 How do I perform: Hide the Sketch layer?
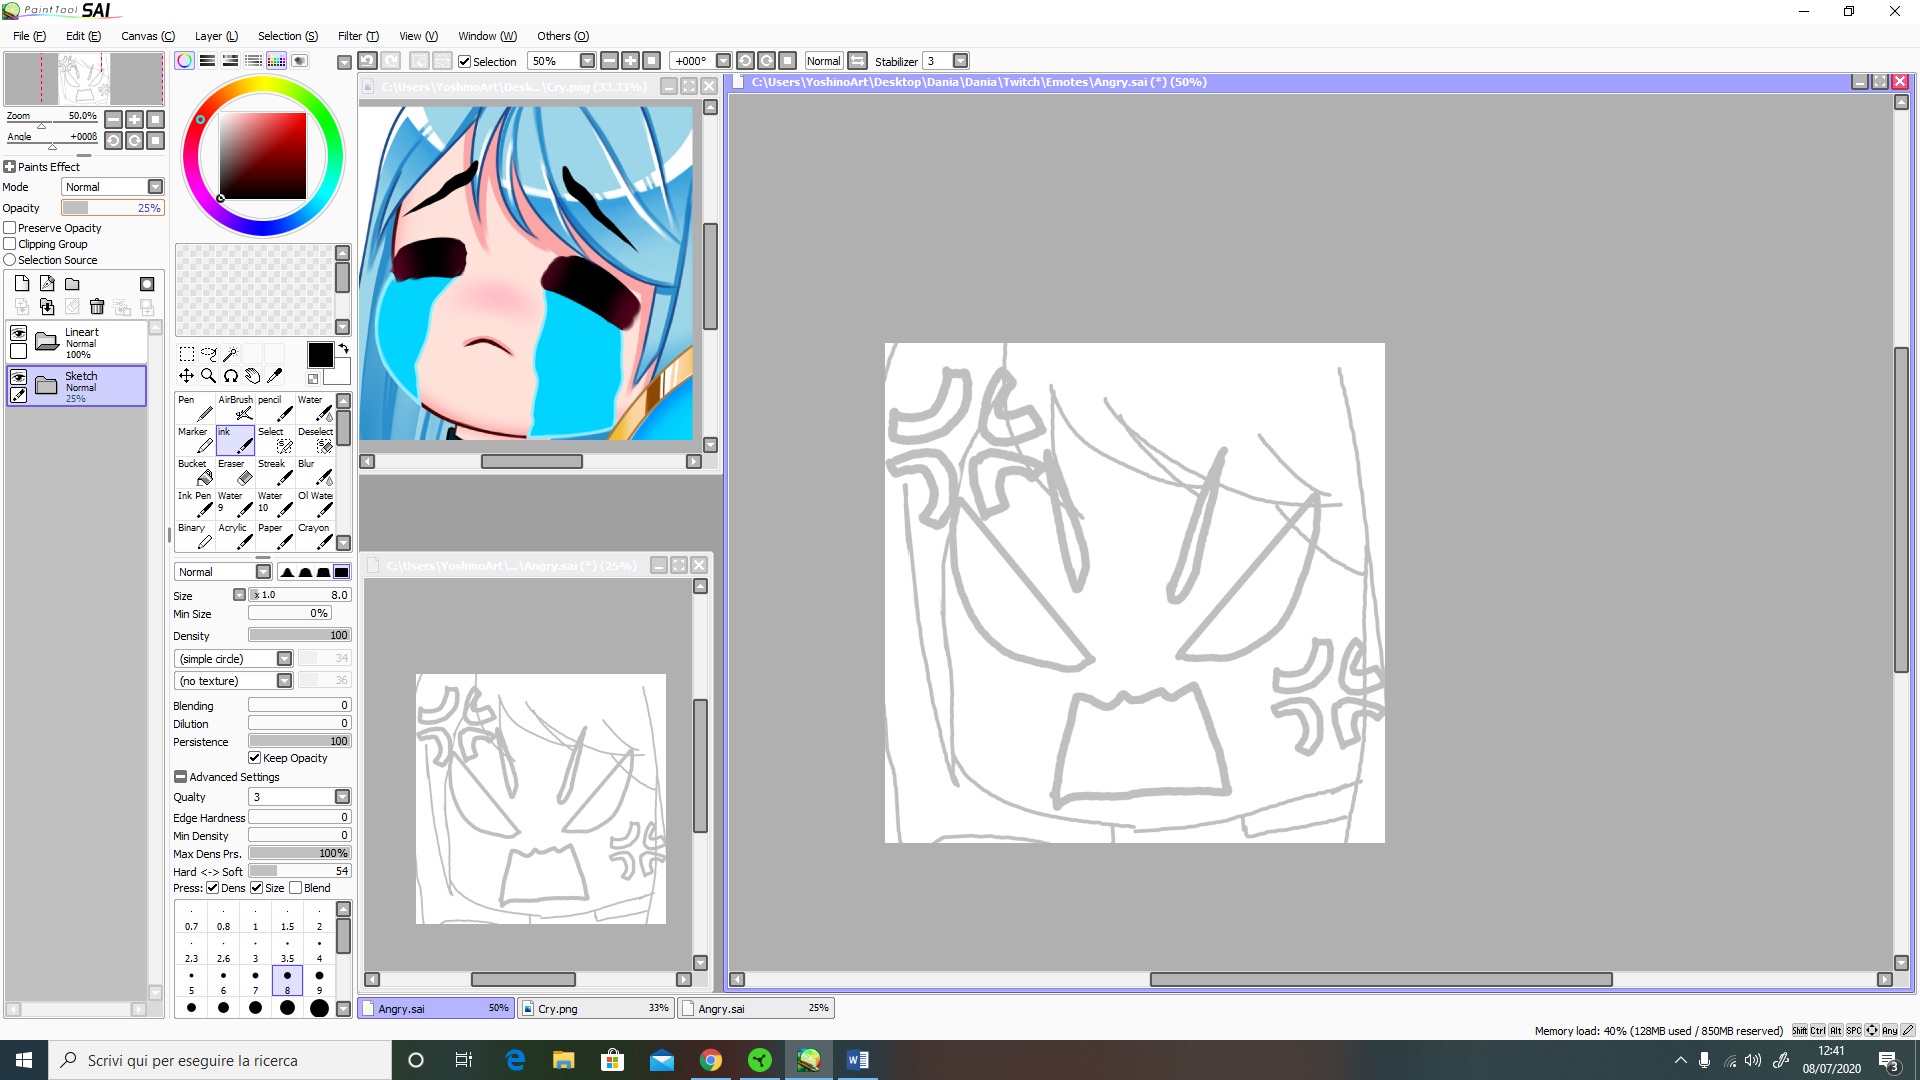point(18,377)
